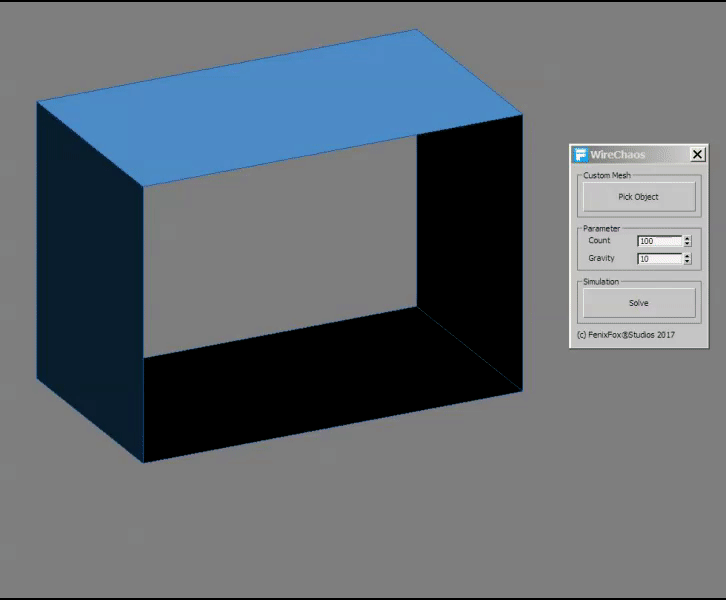Decrease Count with the down spinner arrow

coord(688,244)
